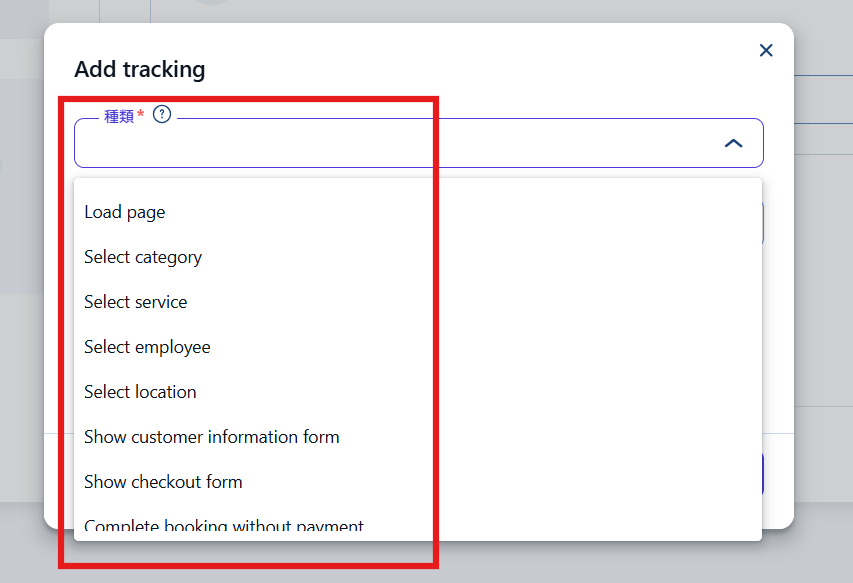Image resolution: width=853 pixels, height=583 pixels.
Task: Click the "Add tracking" dialog title
Action: (x=139, y=70)
